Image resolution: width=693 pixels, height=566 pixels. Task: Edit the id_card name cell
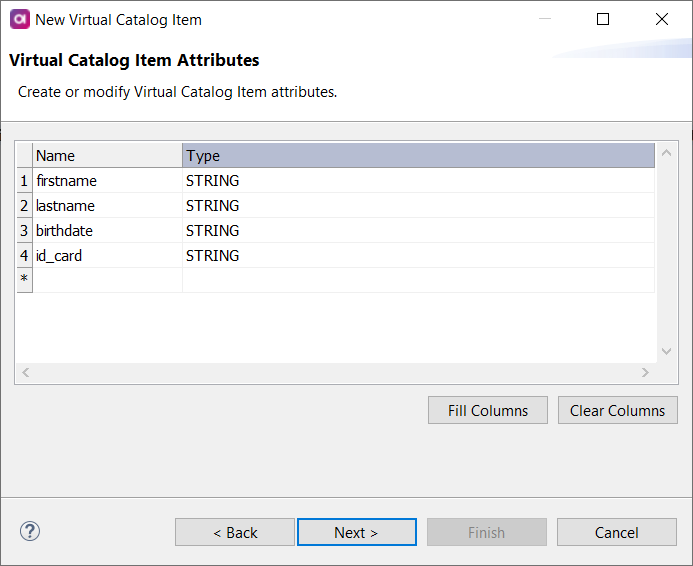(107, 256)
